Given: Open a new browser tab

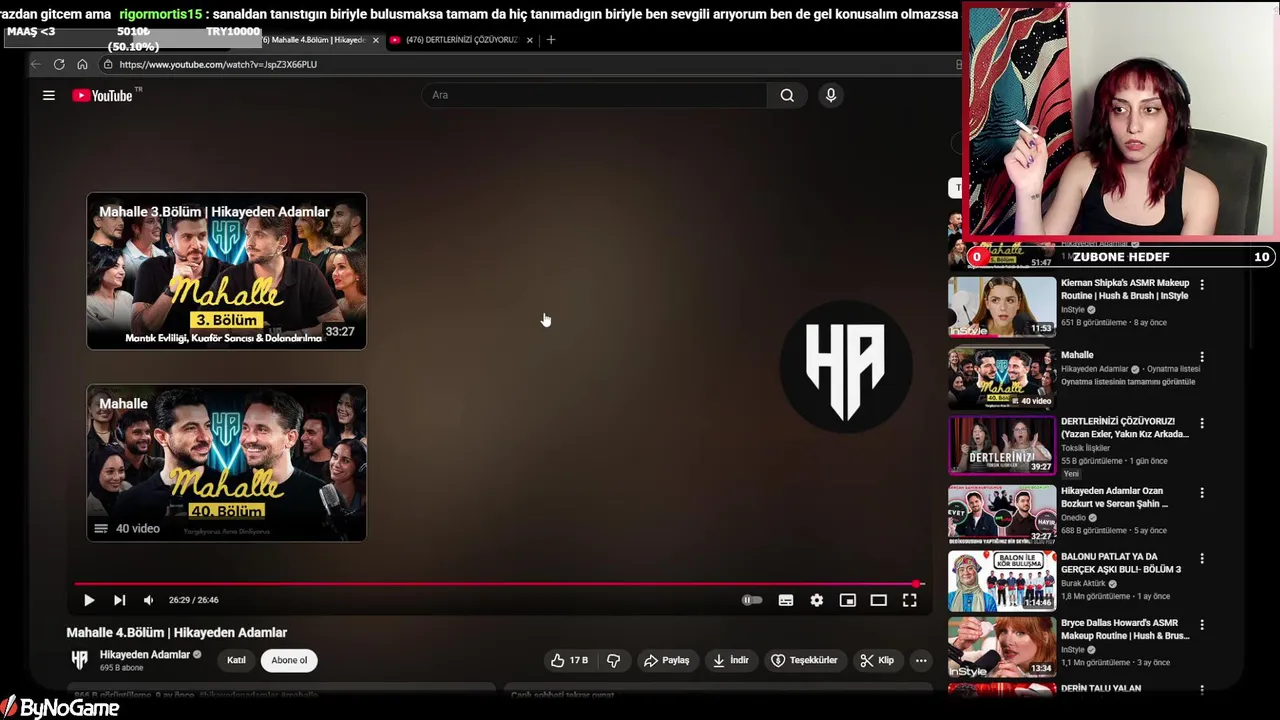Looking at the screenshot, I should click(x=551, y=40).
